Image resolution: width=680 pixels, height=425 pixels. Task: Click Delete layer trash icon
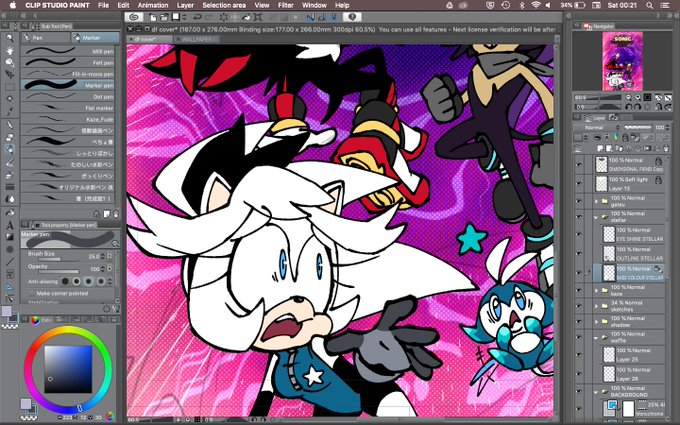click(x=666, y=149)
